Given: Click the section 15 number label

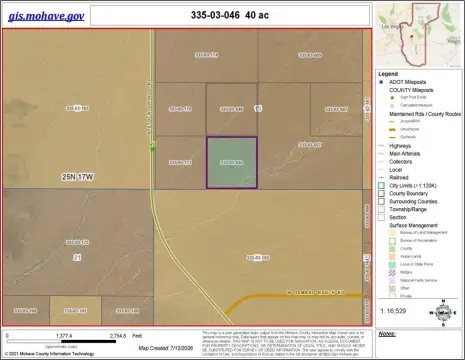Looking at the screenshot, I should [x=258, y=108].
